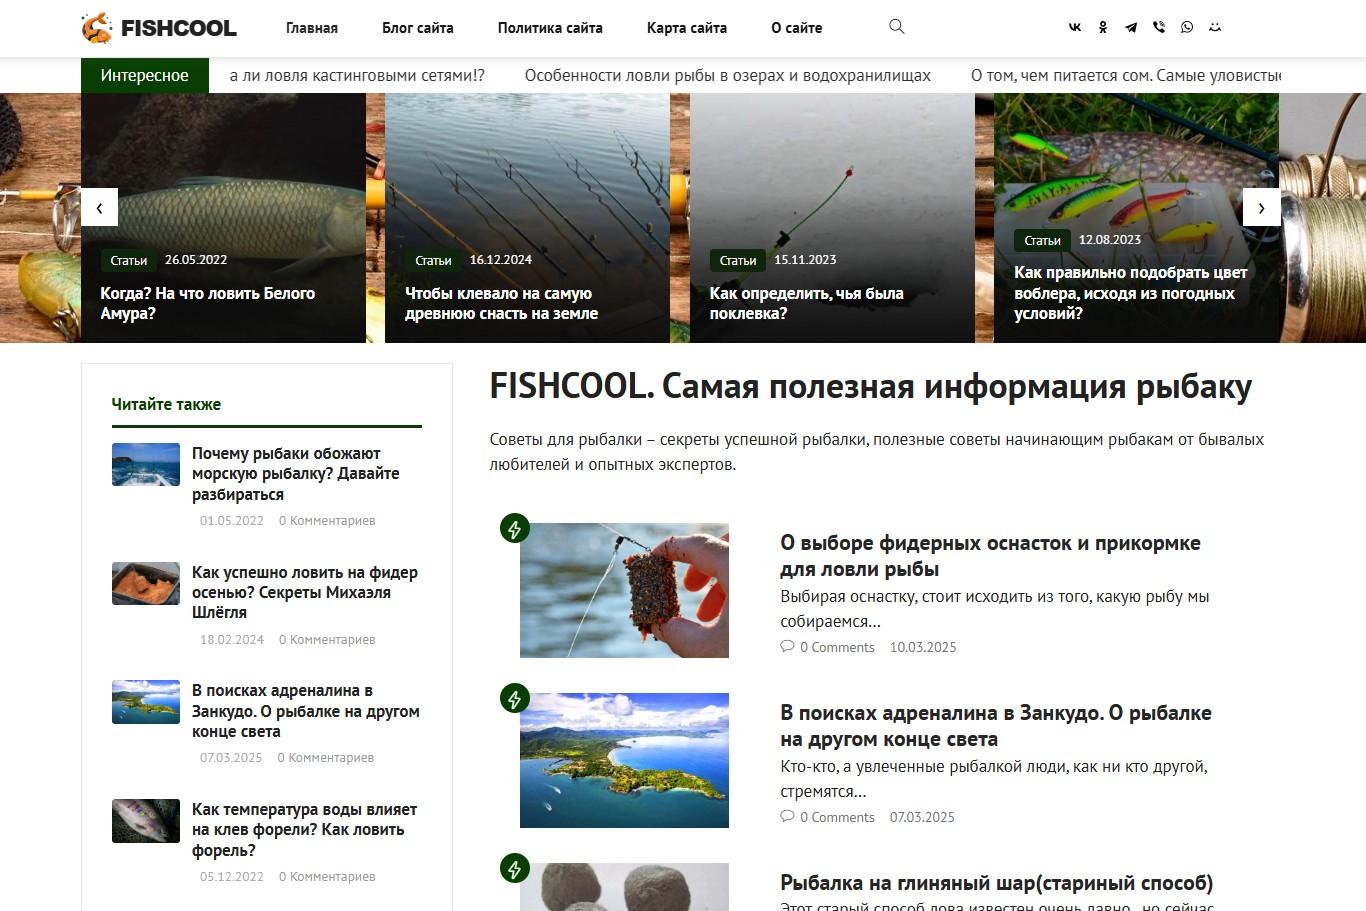Advance carousel to next slide
This screenshot has height=911, width=1366.
(1261, 208)
